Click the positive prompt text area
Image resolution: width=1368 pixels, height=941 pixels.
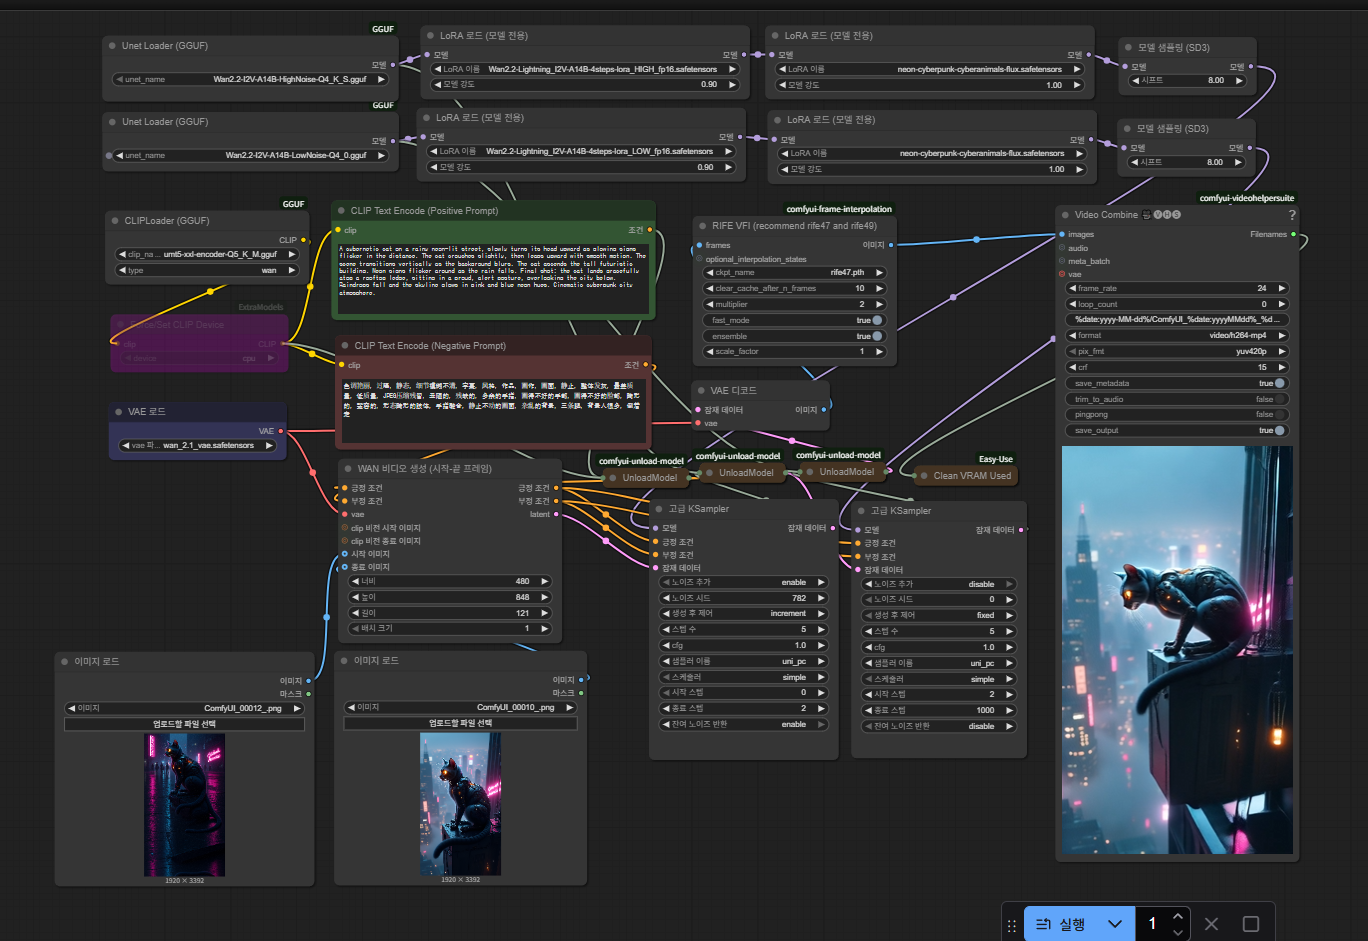(493, 277)
